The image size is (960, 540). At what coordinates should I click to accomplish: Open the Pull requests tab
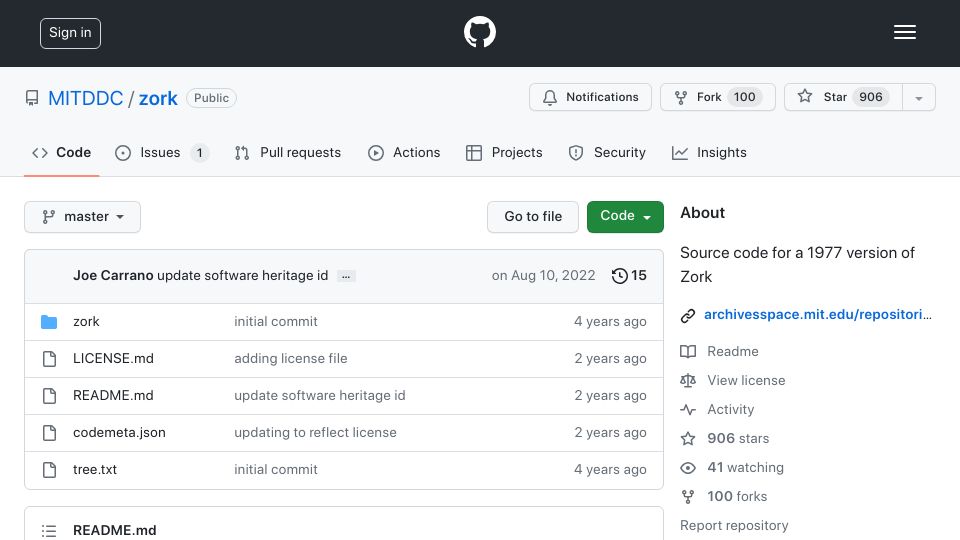point(288,152)
